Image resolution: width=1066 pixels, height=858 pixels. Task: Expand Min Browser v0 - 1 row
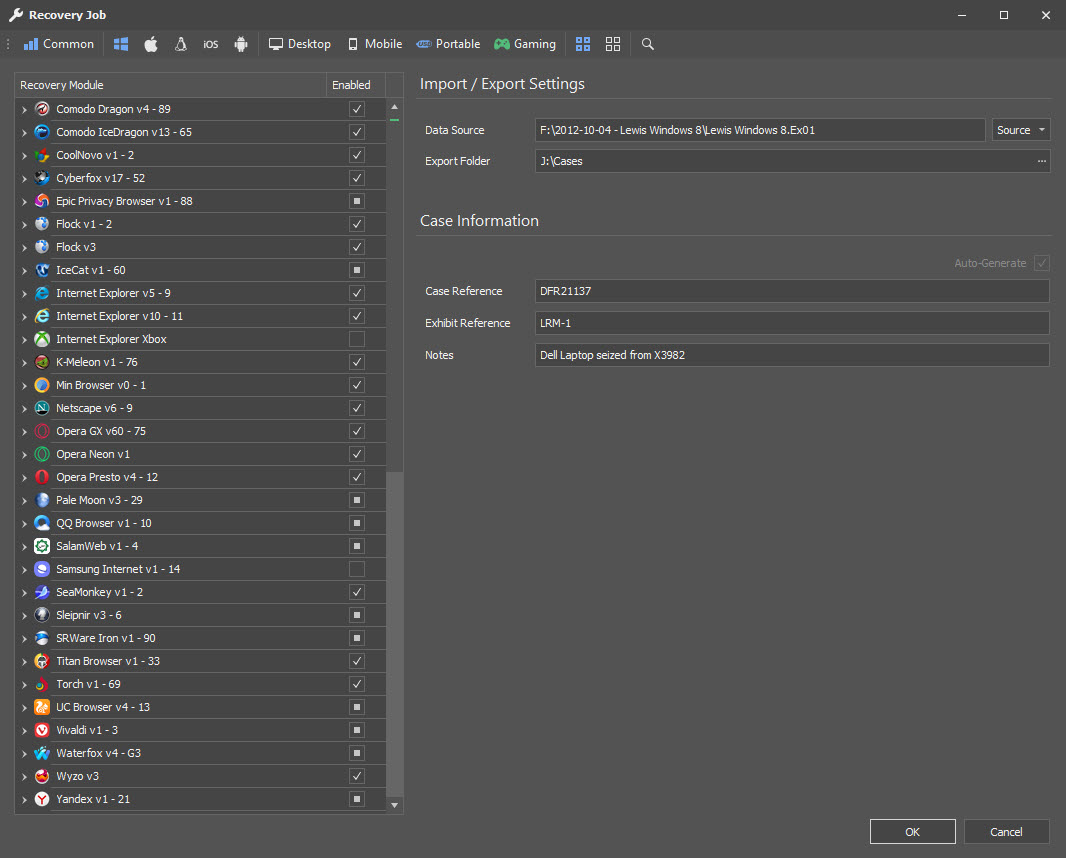(24, 385)
